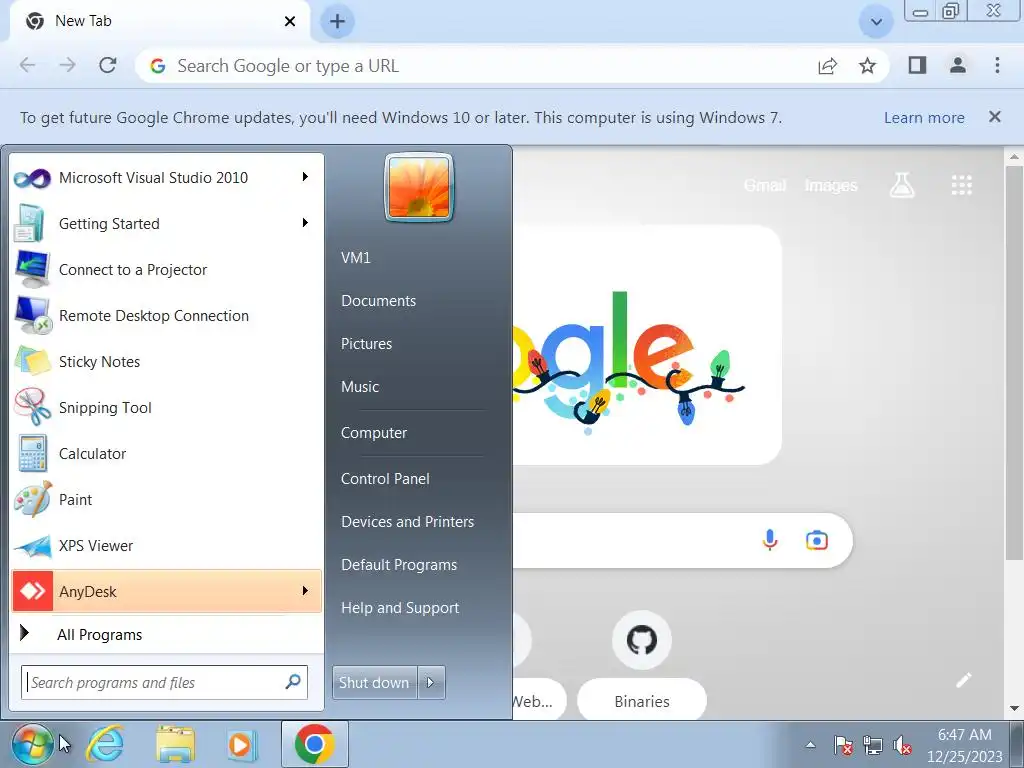
Task: Click the user account flower picture
Action: 419,188
